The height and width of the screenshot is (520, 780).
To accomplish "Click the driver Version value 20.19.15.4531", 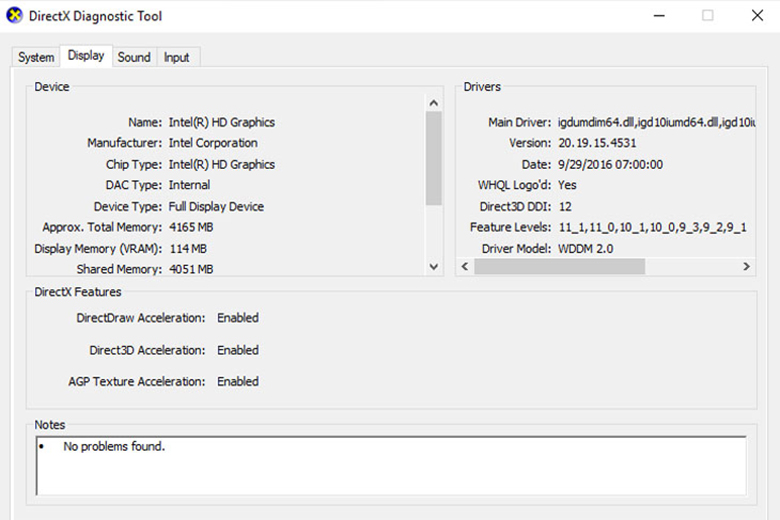I will pos(598,143).
